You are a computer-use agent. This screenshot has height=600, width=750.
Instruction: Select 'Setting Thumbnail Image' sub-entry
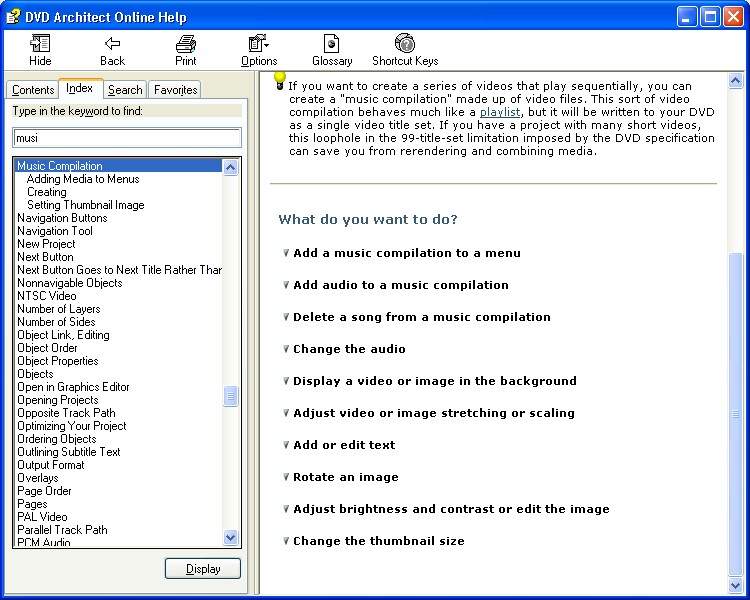pyautogui.click(x=86, y=205)
